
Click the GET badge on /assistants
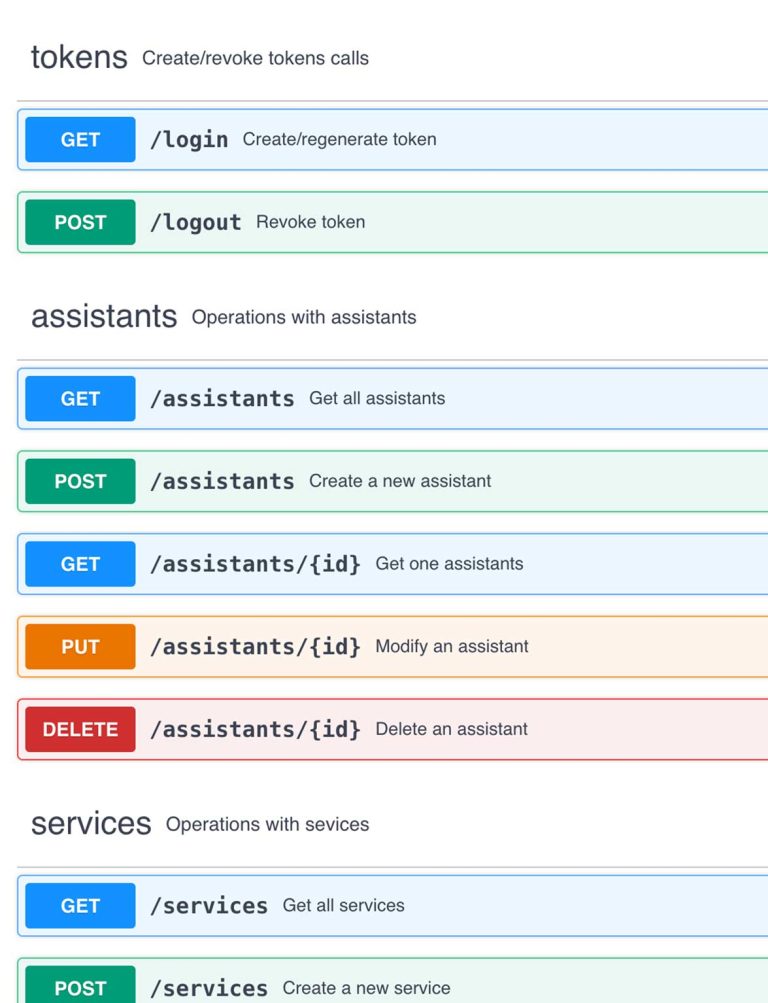[79, 398]
